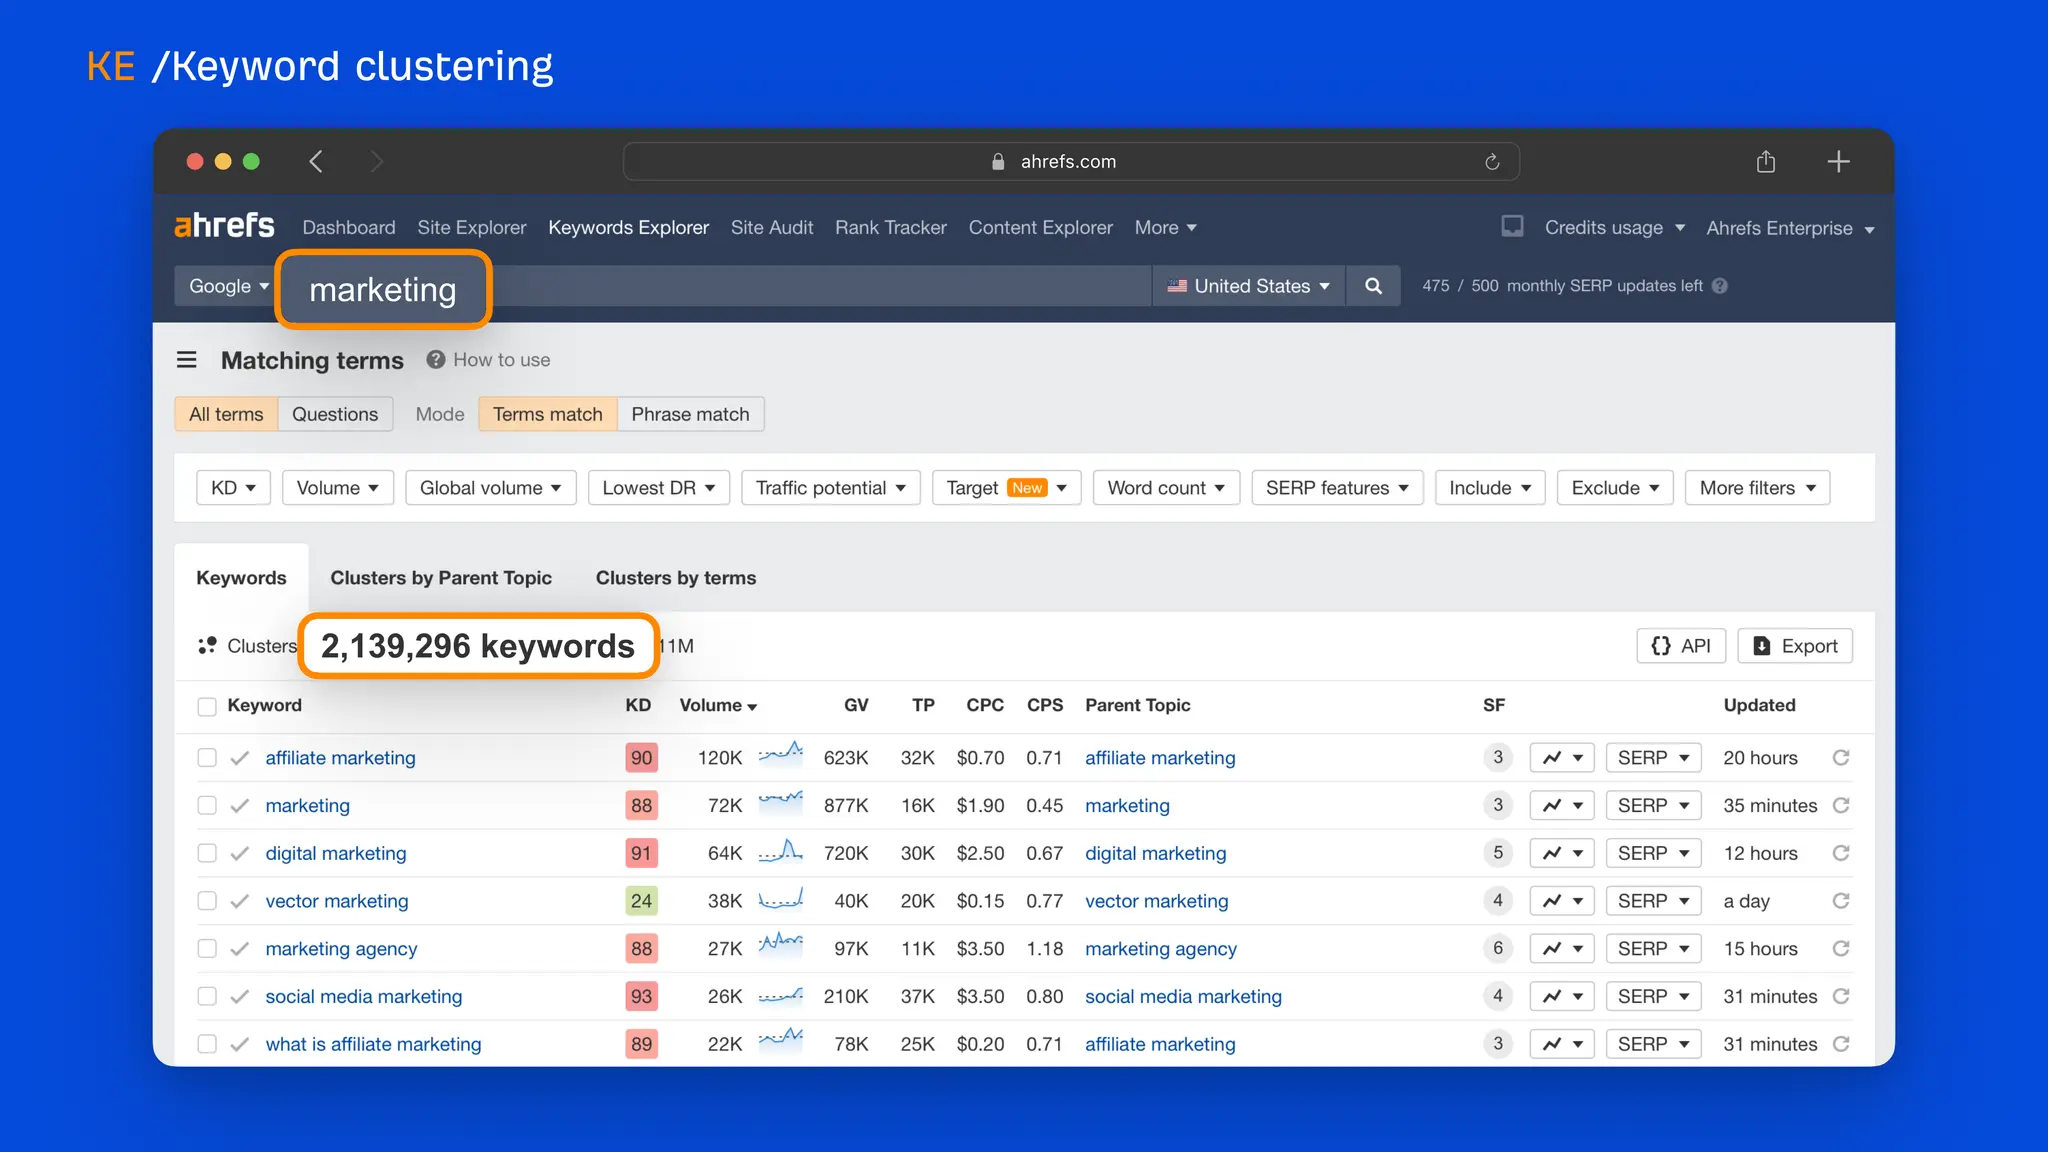Viewport: 2048px width, 1152px height.
Task: Toggle the select-all keywords checkbox
Action: click(207, 707)
